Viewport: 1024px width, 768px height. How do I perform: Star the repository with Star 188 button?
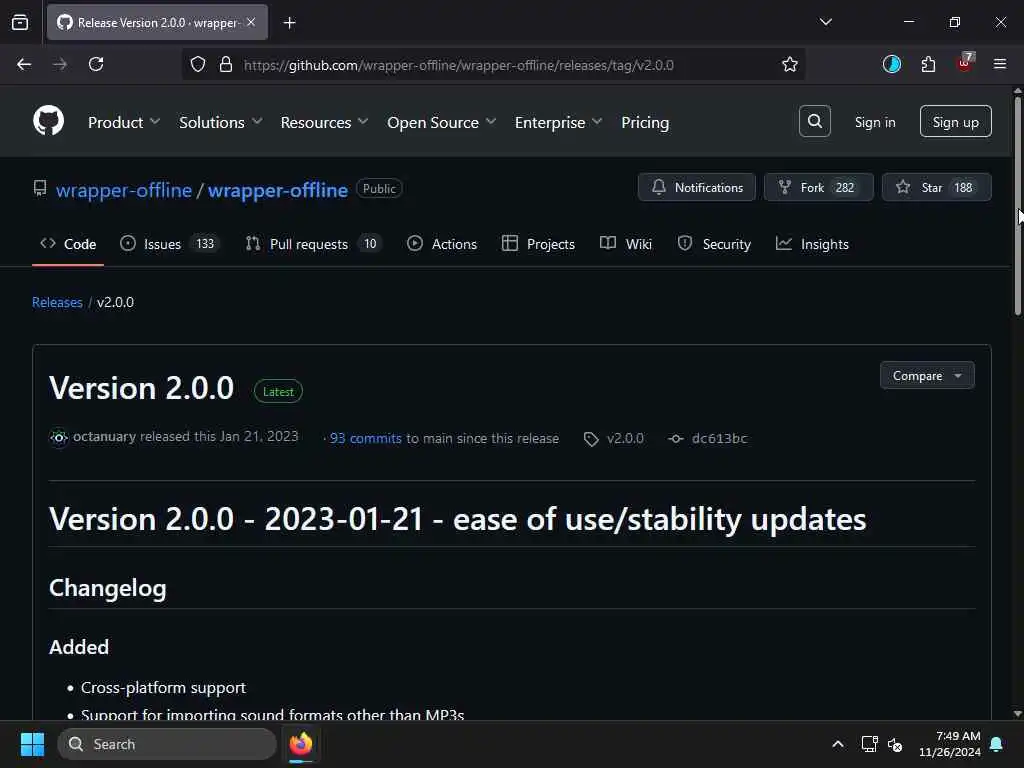coord(936,187)
